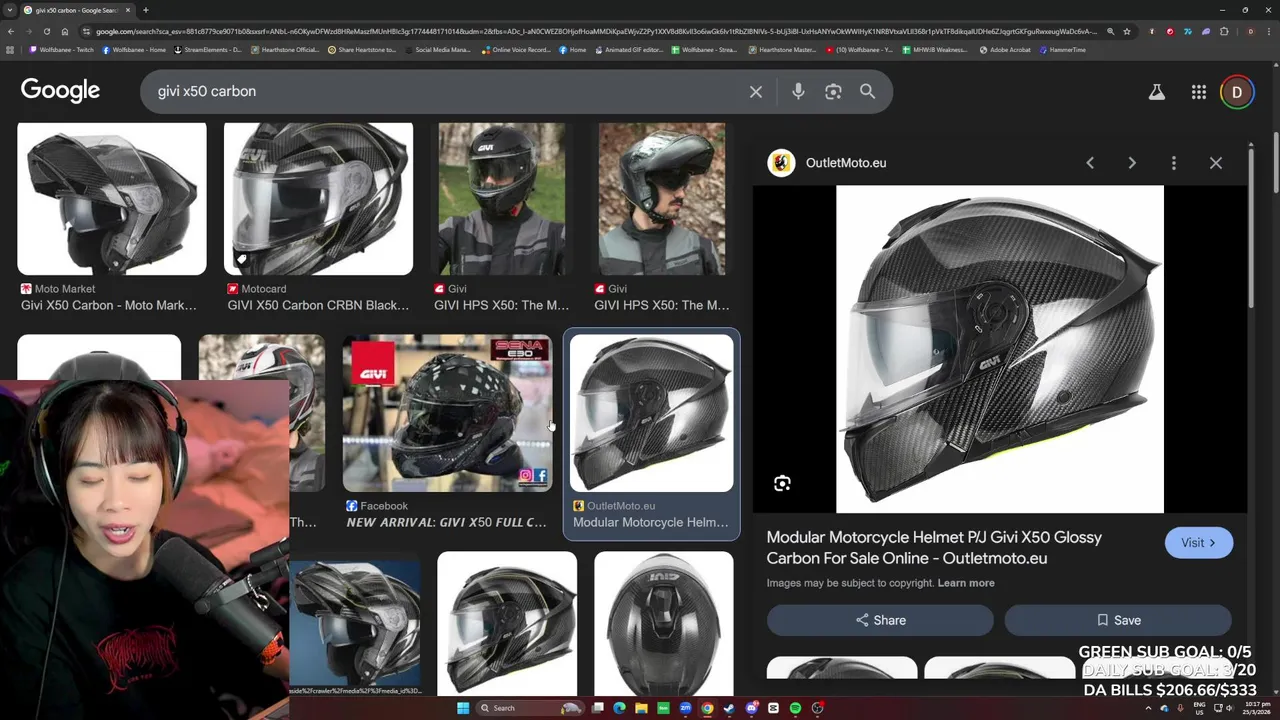
Task: Open a new Chrome tab
Action: (x=145, y=10)
